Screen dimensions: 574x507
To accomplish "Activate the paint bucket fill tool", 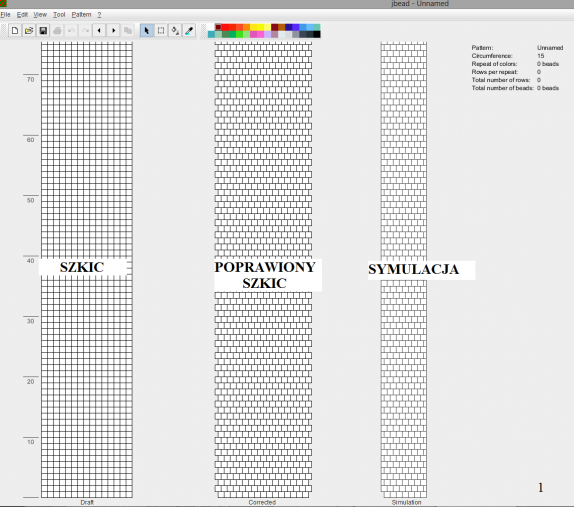I will (175, 30).
